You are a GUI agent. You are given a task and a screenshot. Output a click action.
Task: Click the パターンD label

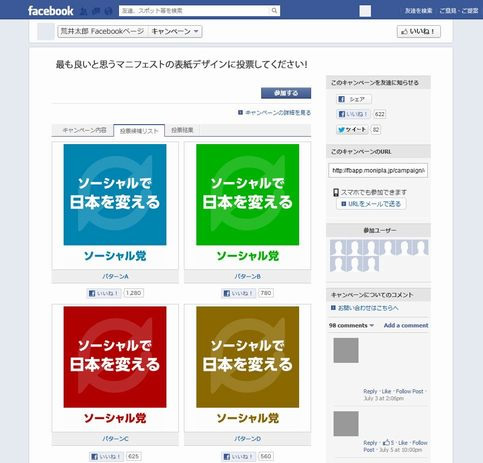(248, 439)
